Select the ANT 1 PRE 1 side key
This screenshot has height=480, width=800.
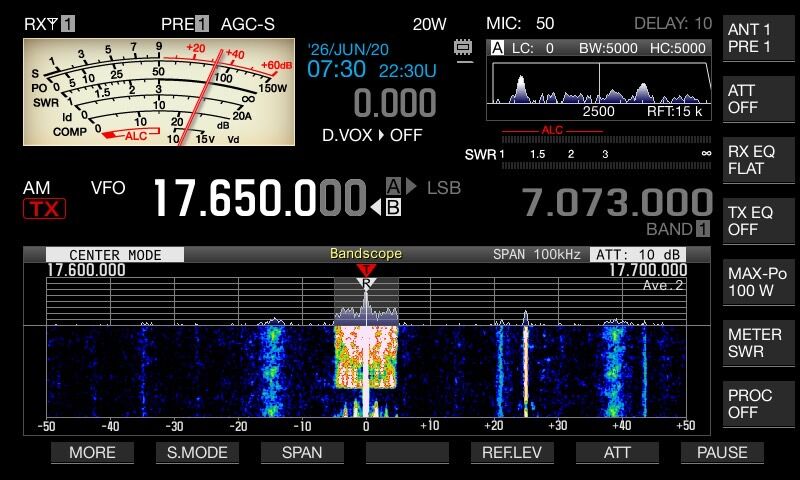click(759, 38)
